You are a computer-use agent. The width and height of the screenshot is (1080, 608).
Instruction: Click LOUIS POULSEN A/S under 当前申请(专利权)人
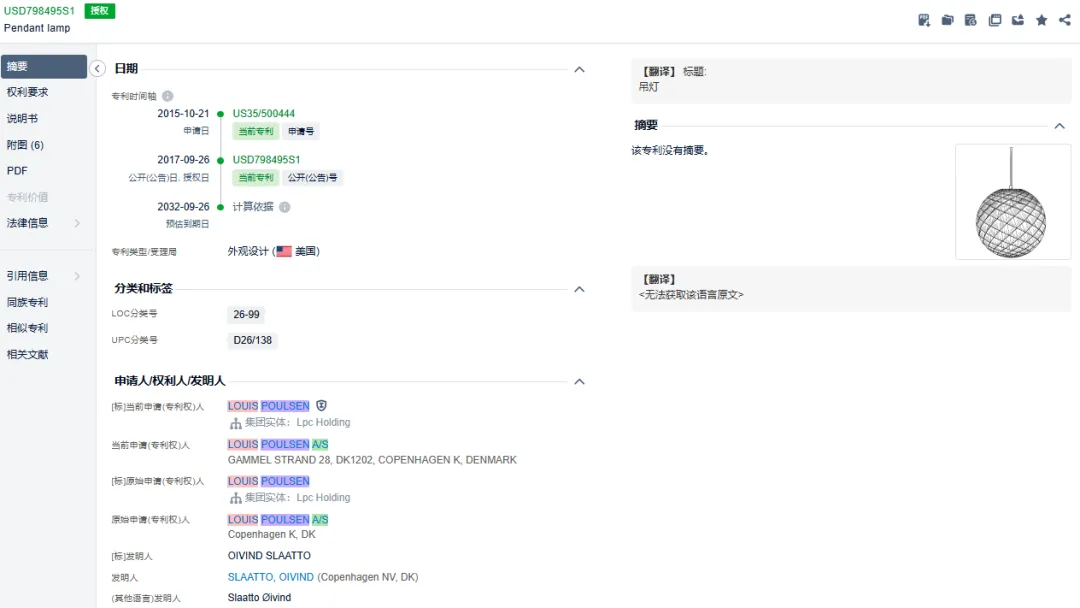pyautogui.click(x=278, y=445)
